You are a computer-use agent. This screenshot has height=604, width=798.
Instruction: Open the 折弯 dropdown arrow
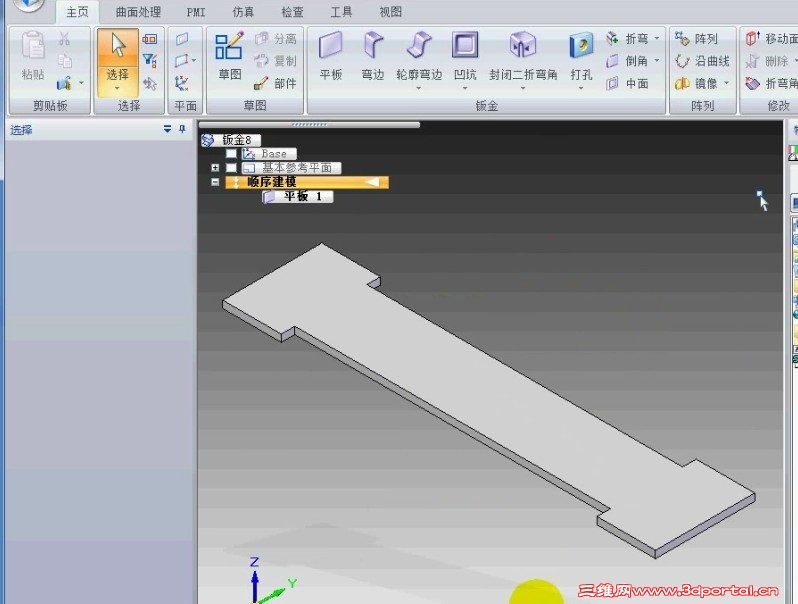point(657,39)
